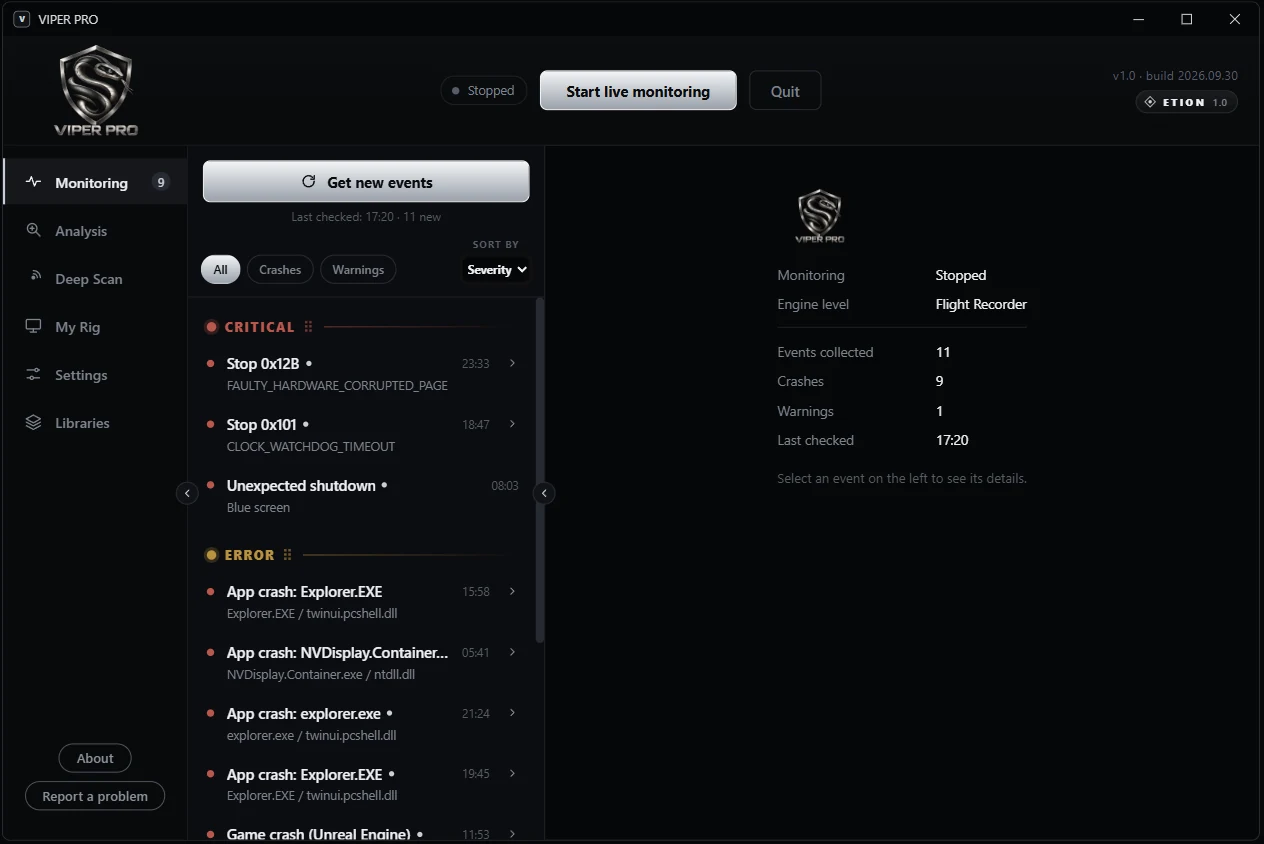
Task: Click the About button
Action: tap(95, 758)
